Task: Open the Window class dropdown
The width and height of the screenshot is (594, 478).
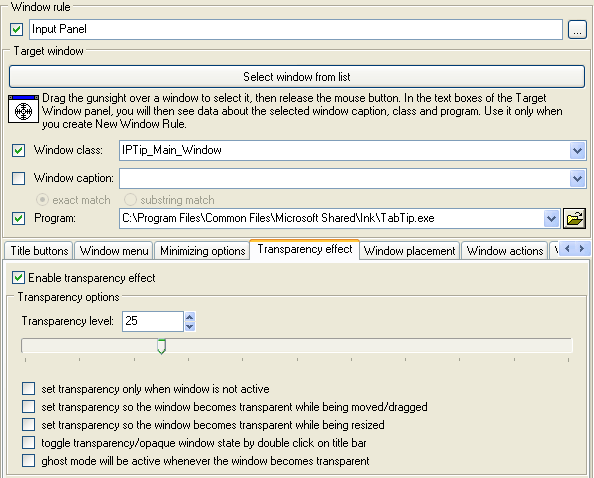Action: [577, 151]
